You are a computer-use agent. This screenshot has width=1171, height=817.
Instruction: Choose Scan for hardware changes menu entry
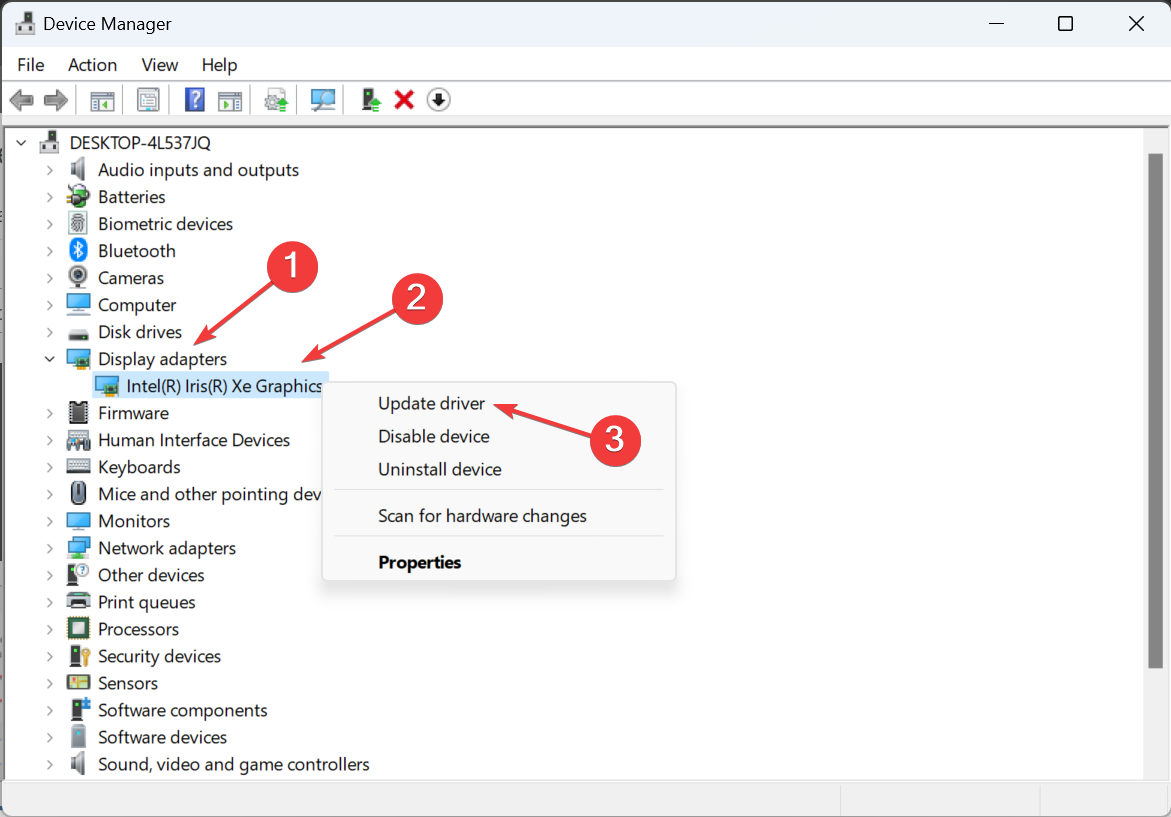point(482,515)
